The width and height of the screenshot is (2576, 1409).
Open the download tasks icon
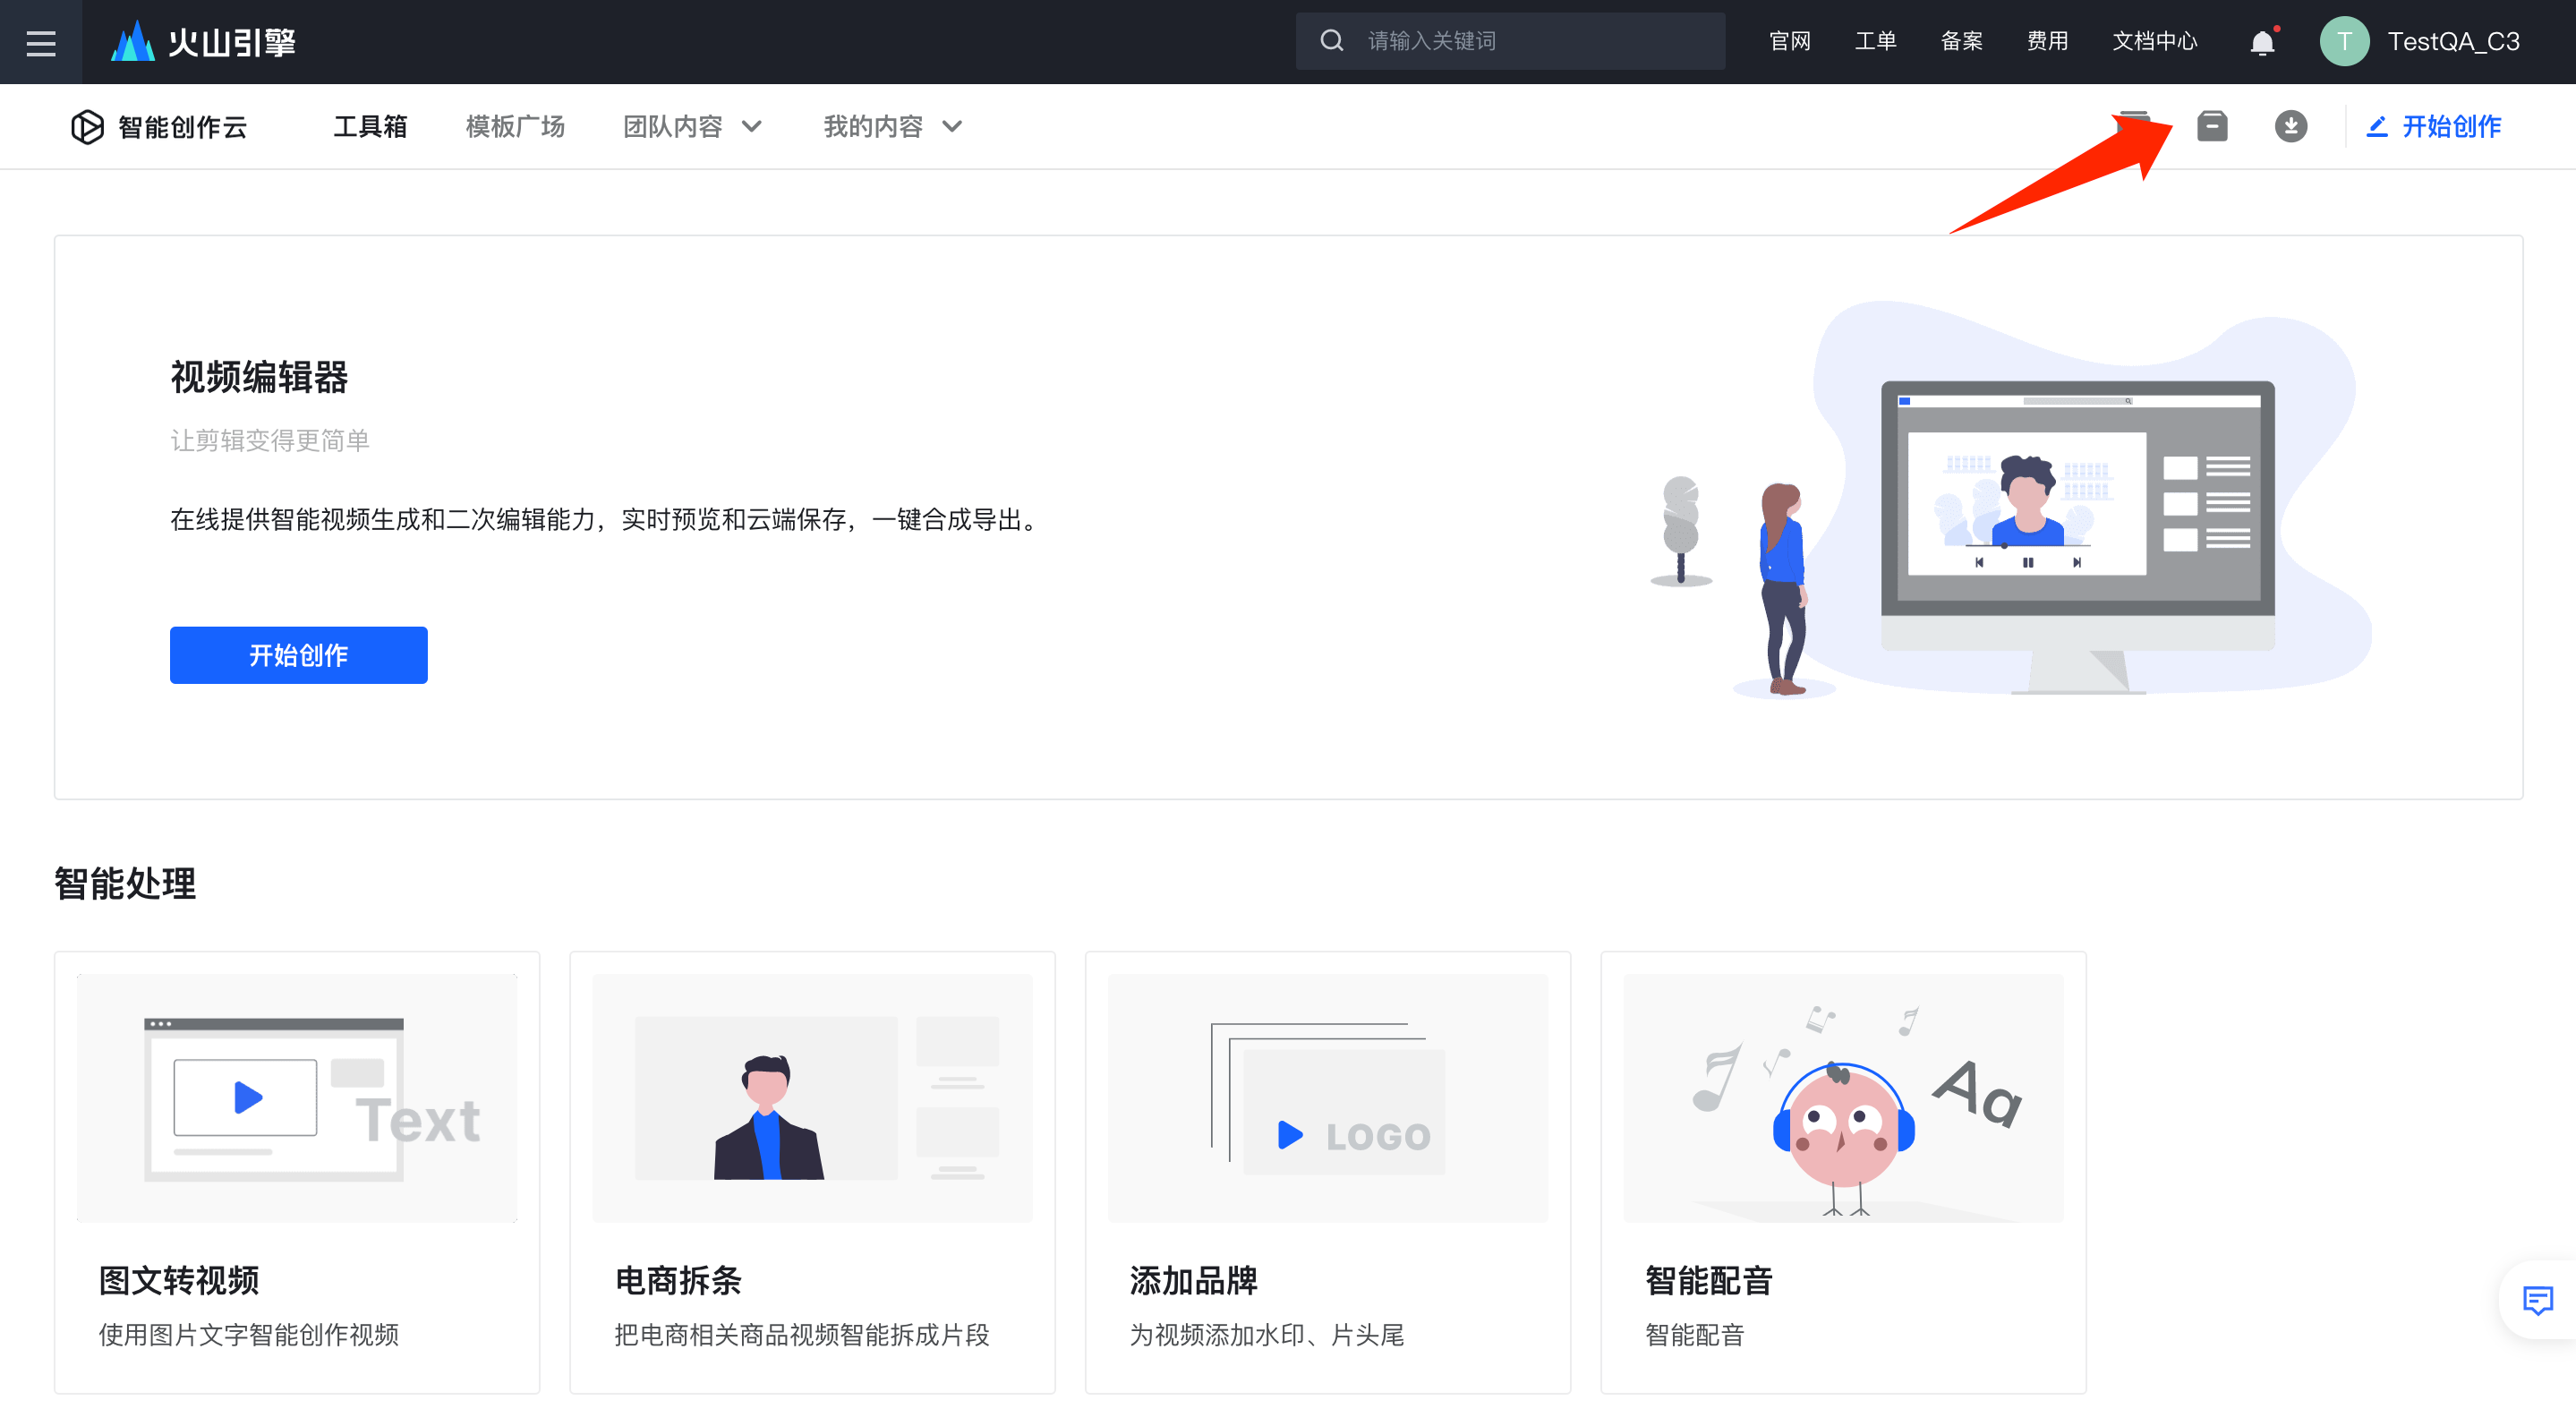click(x=2290, y=126)
